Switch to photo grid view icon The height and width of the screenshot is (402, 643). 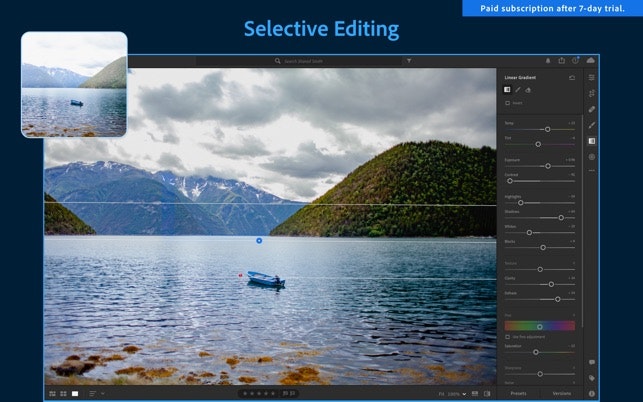(x=52, y=394)
